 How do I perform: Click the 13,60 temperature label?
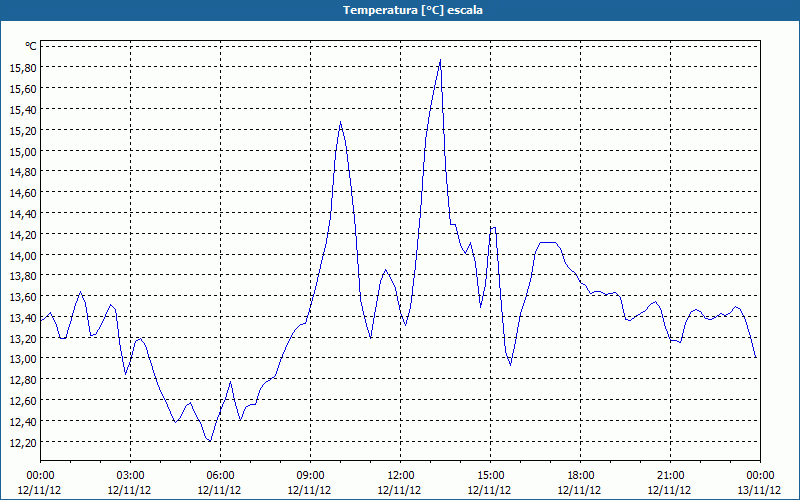point(23,296)
